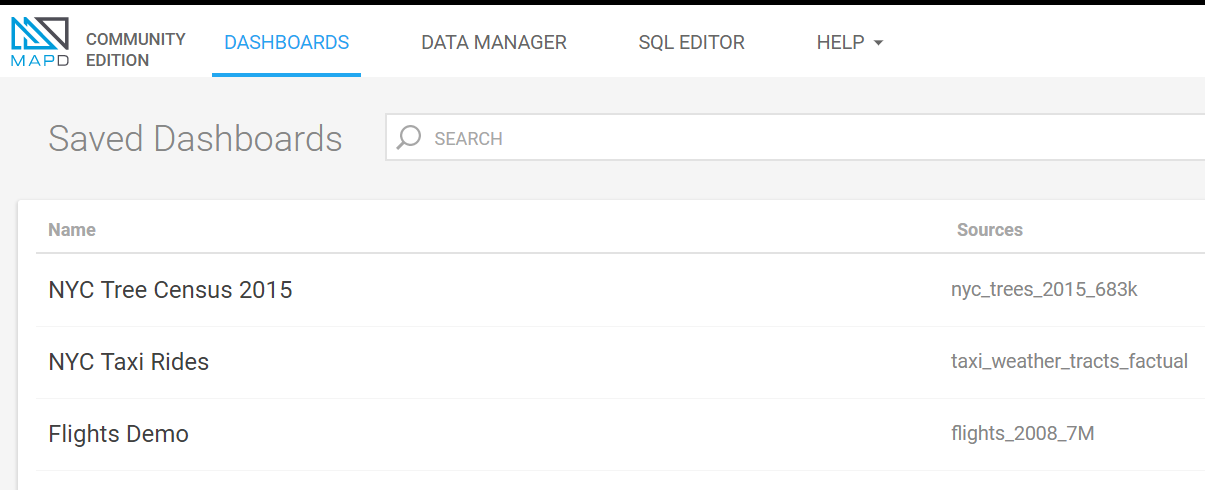The height and width of the screenshot is (490, 1205).
Task: Click the SEARCH placeholder text
Action: (468, 139)
